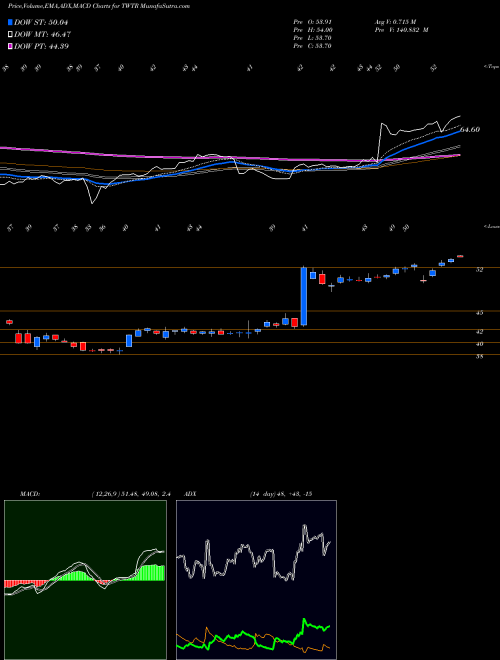Screen dimensions: 500x660
Task: Select the DOW ST: 50.04 label
Action: tap(41, 22)
